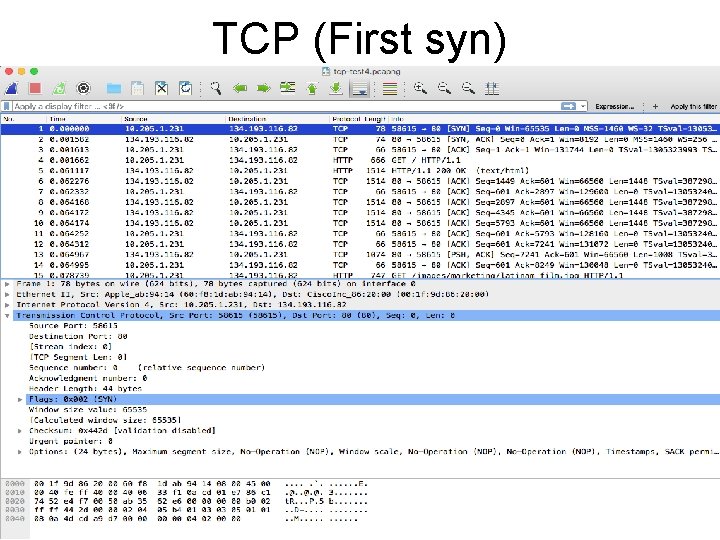Select the Acknowledgment number: 0 field
The image size is (720, 540).
(88, 378)
